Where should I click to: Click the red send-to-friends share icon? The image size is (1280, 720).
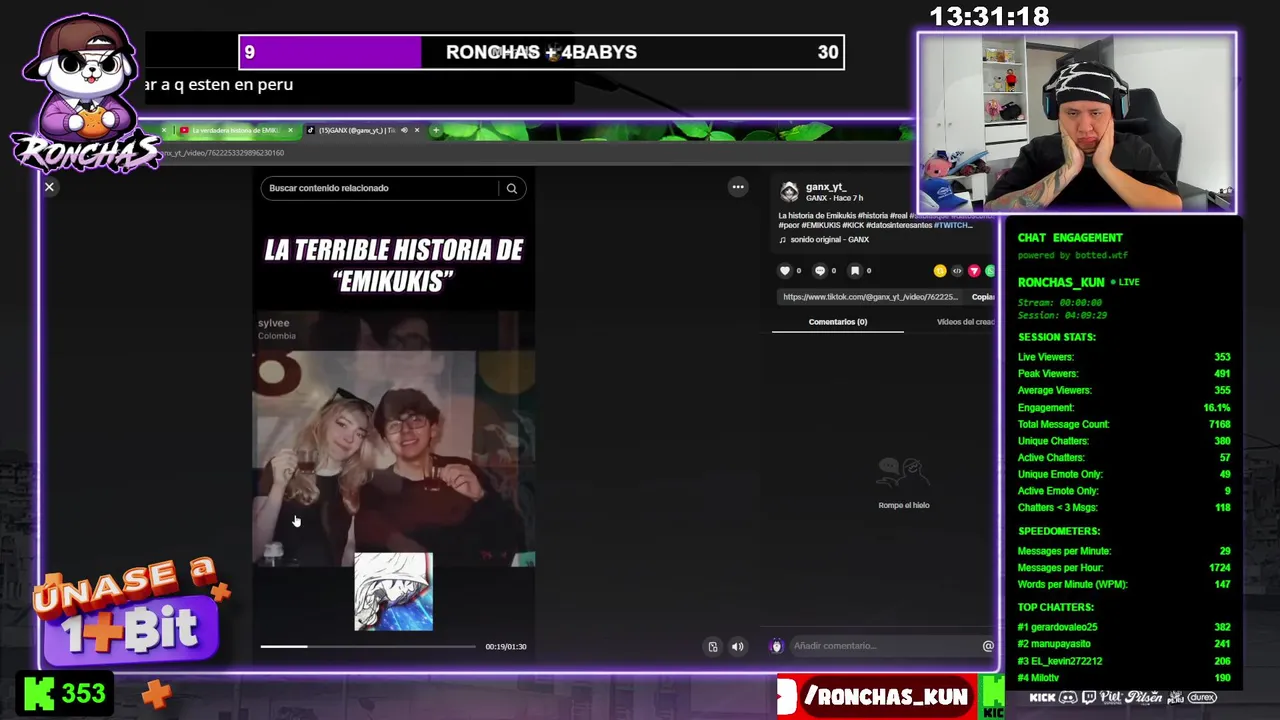[x=974, y=271]
